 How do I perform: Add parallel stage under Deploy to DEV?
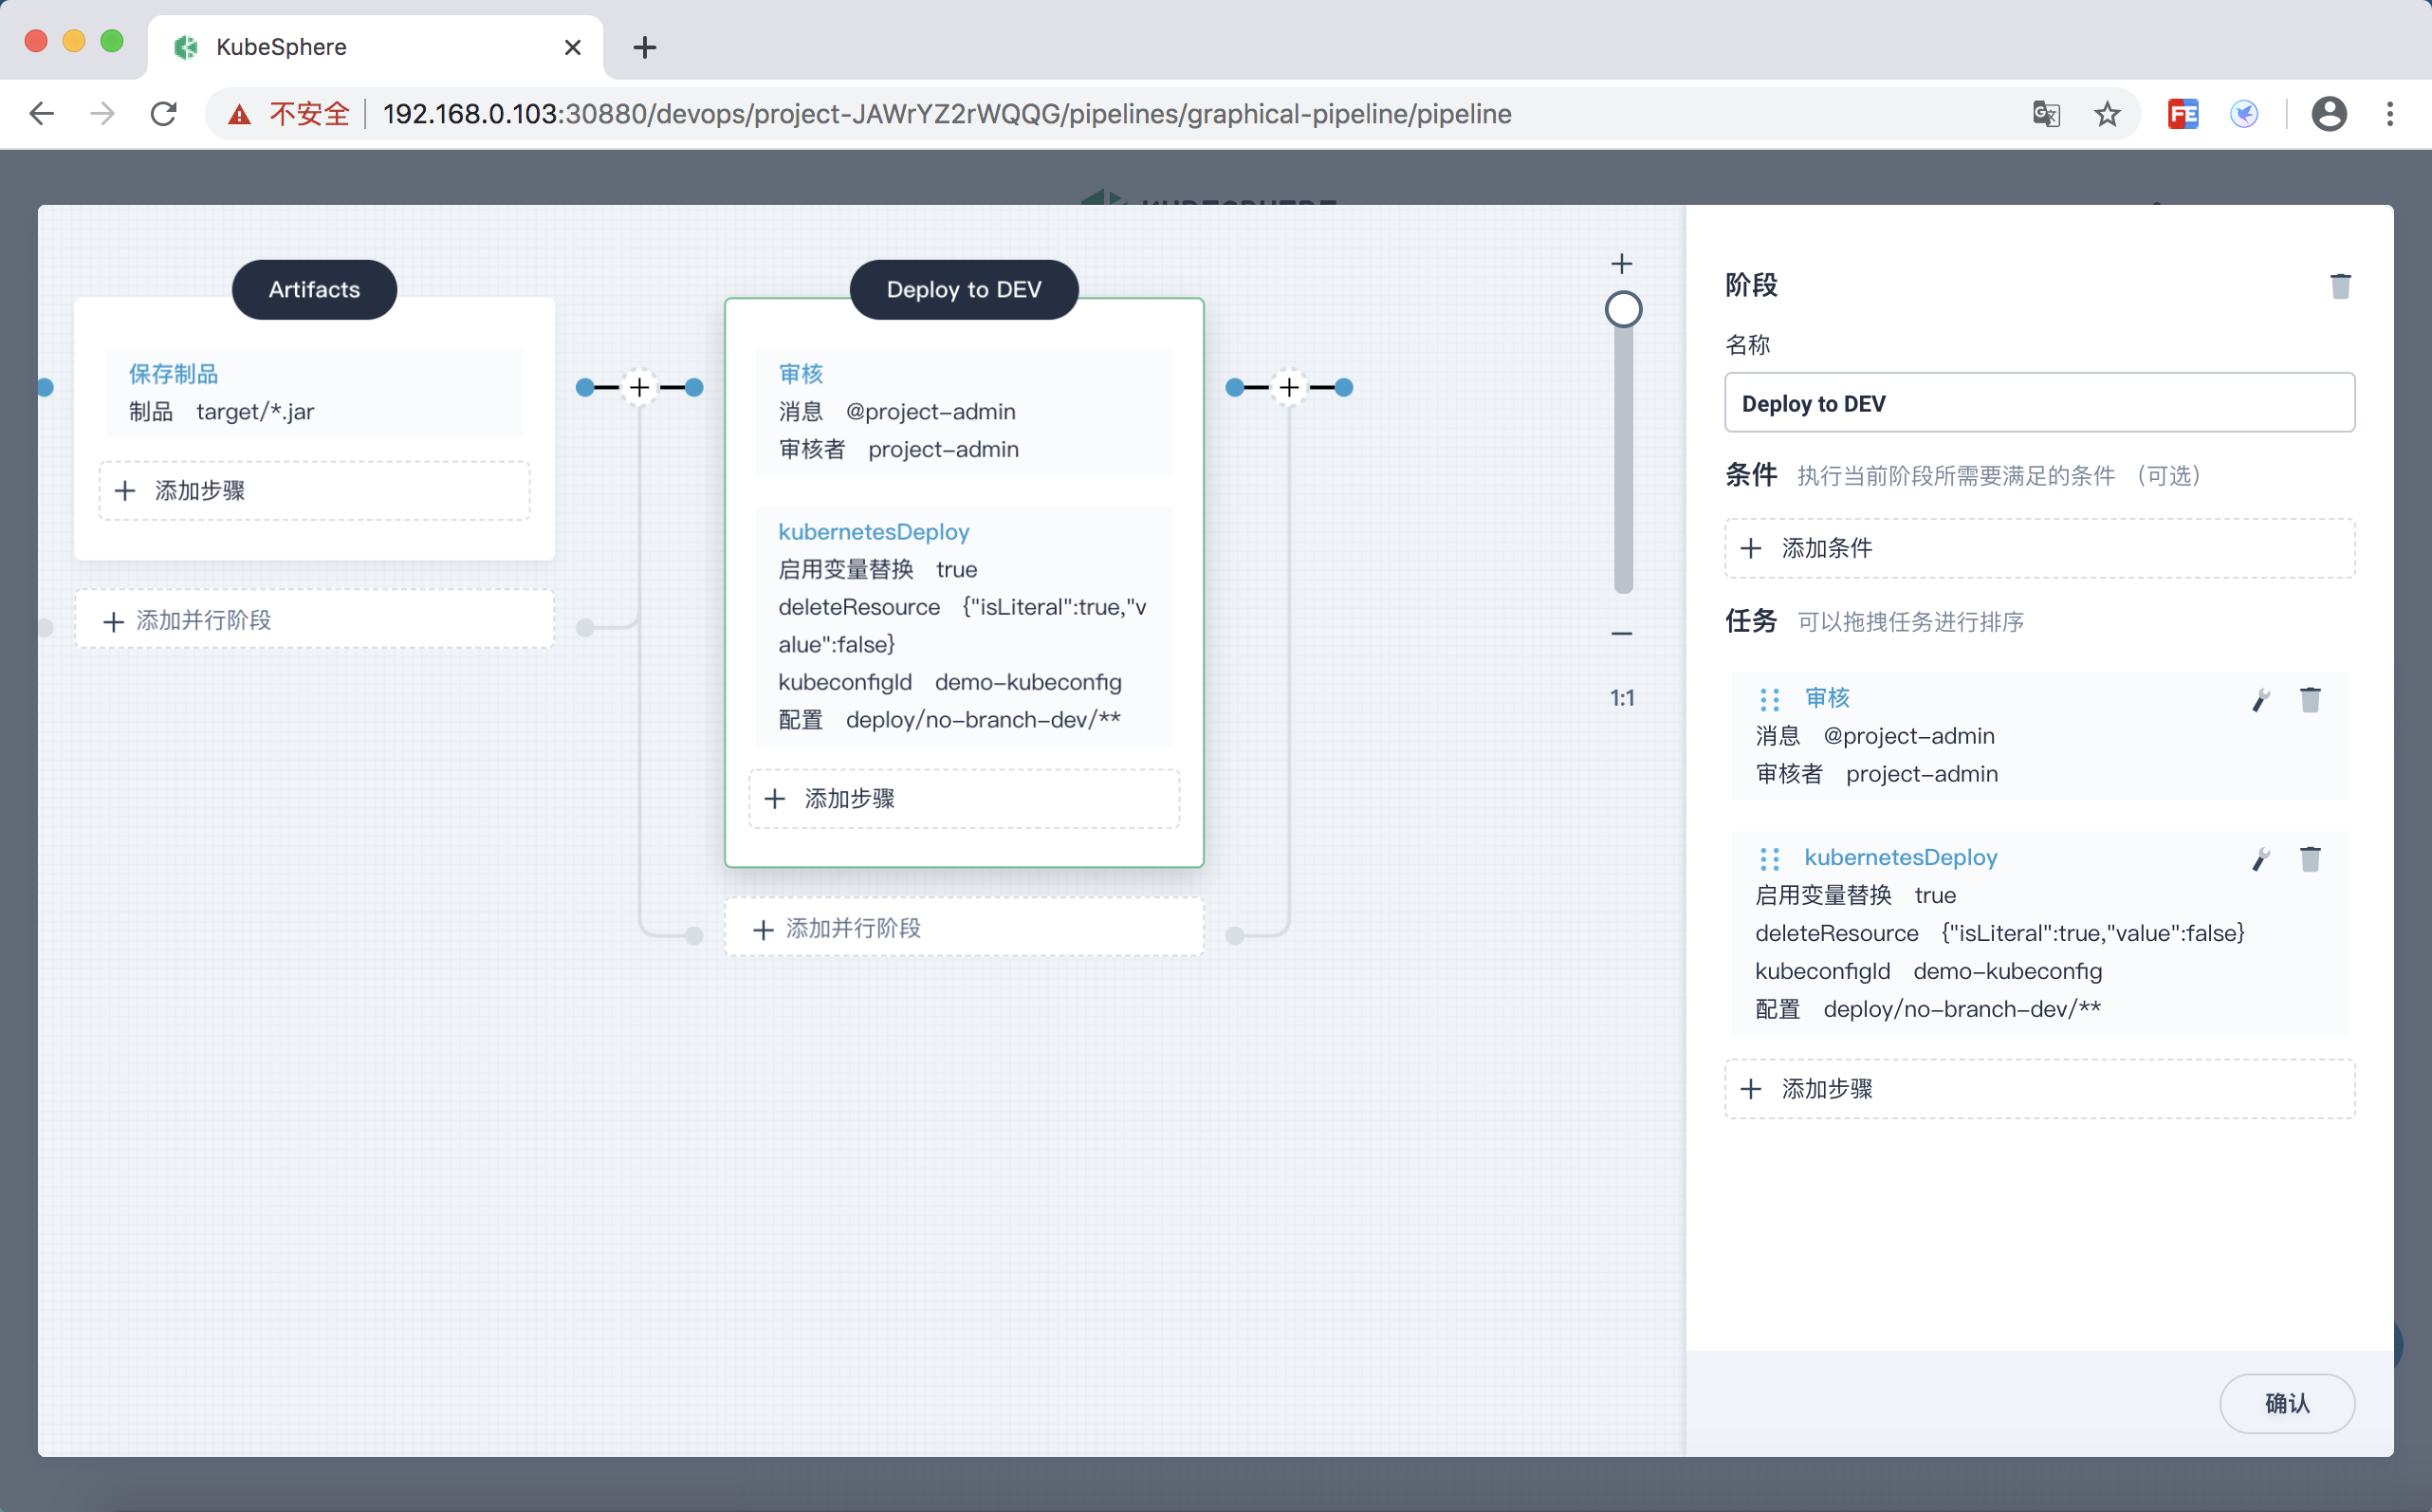coord(963,928)
